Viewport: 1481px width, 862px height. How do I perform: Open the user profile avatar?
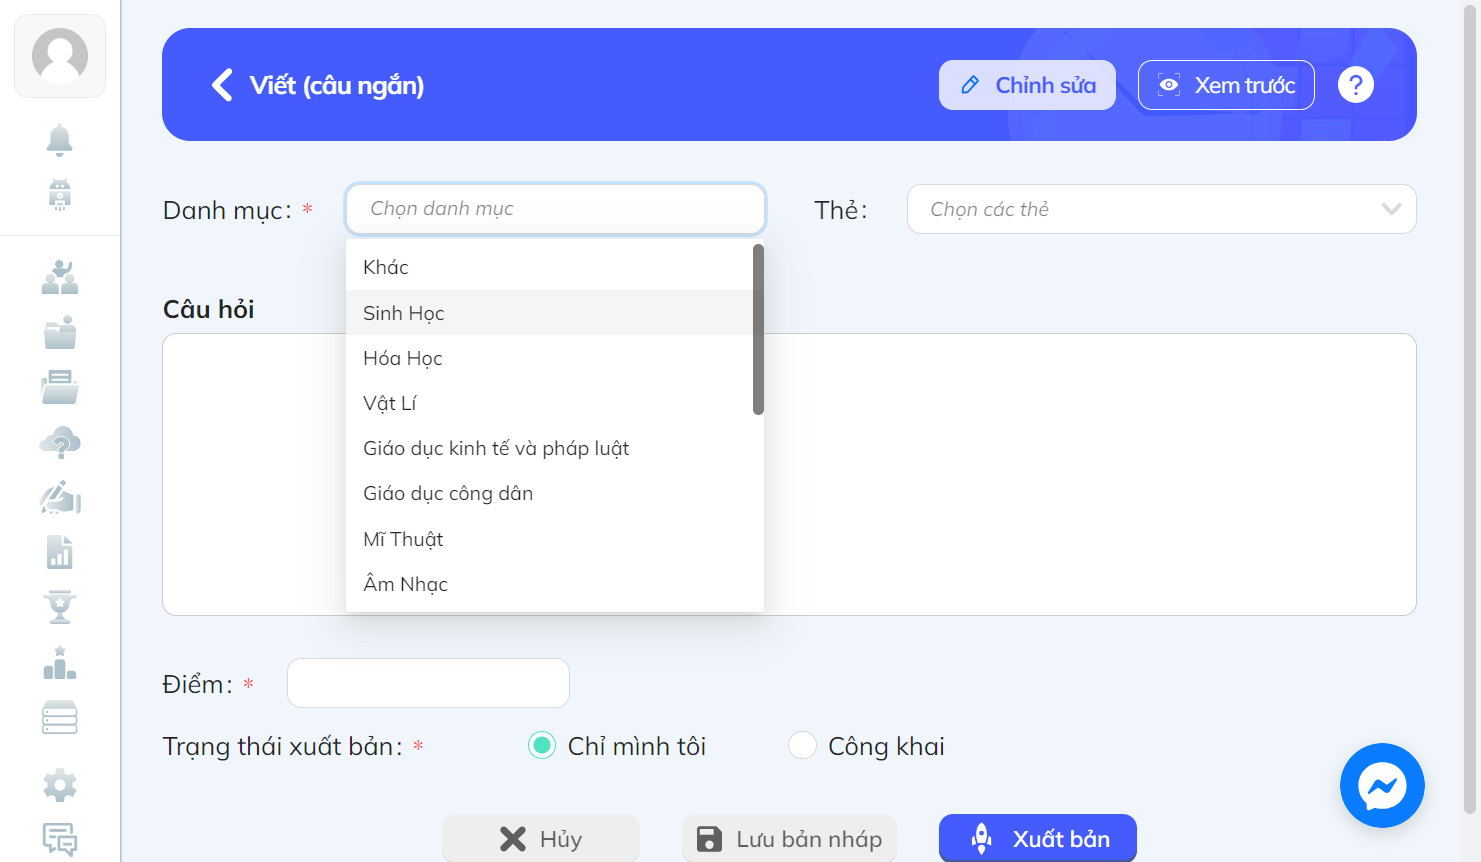point(60,56)
